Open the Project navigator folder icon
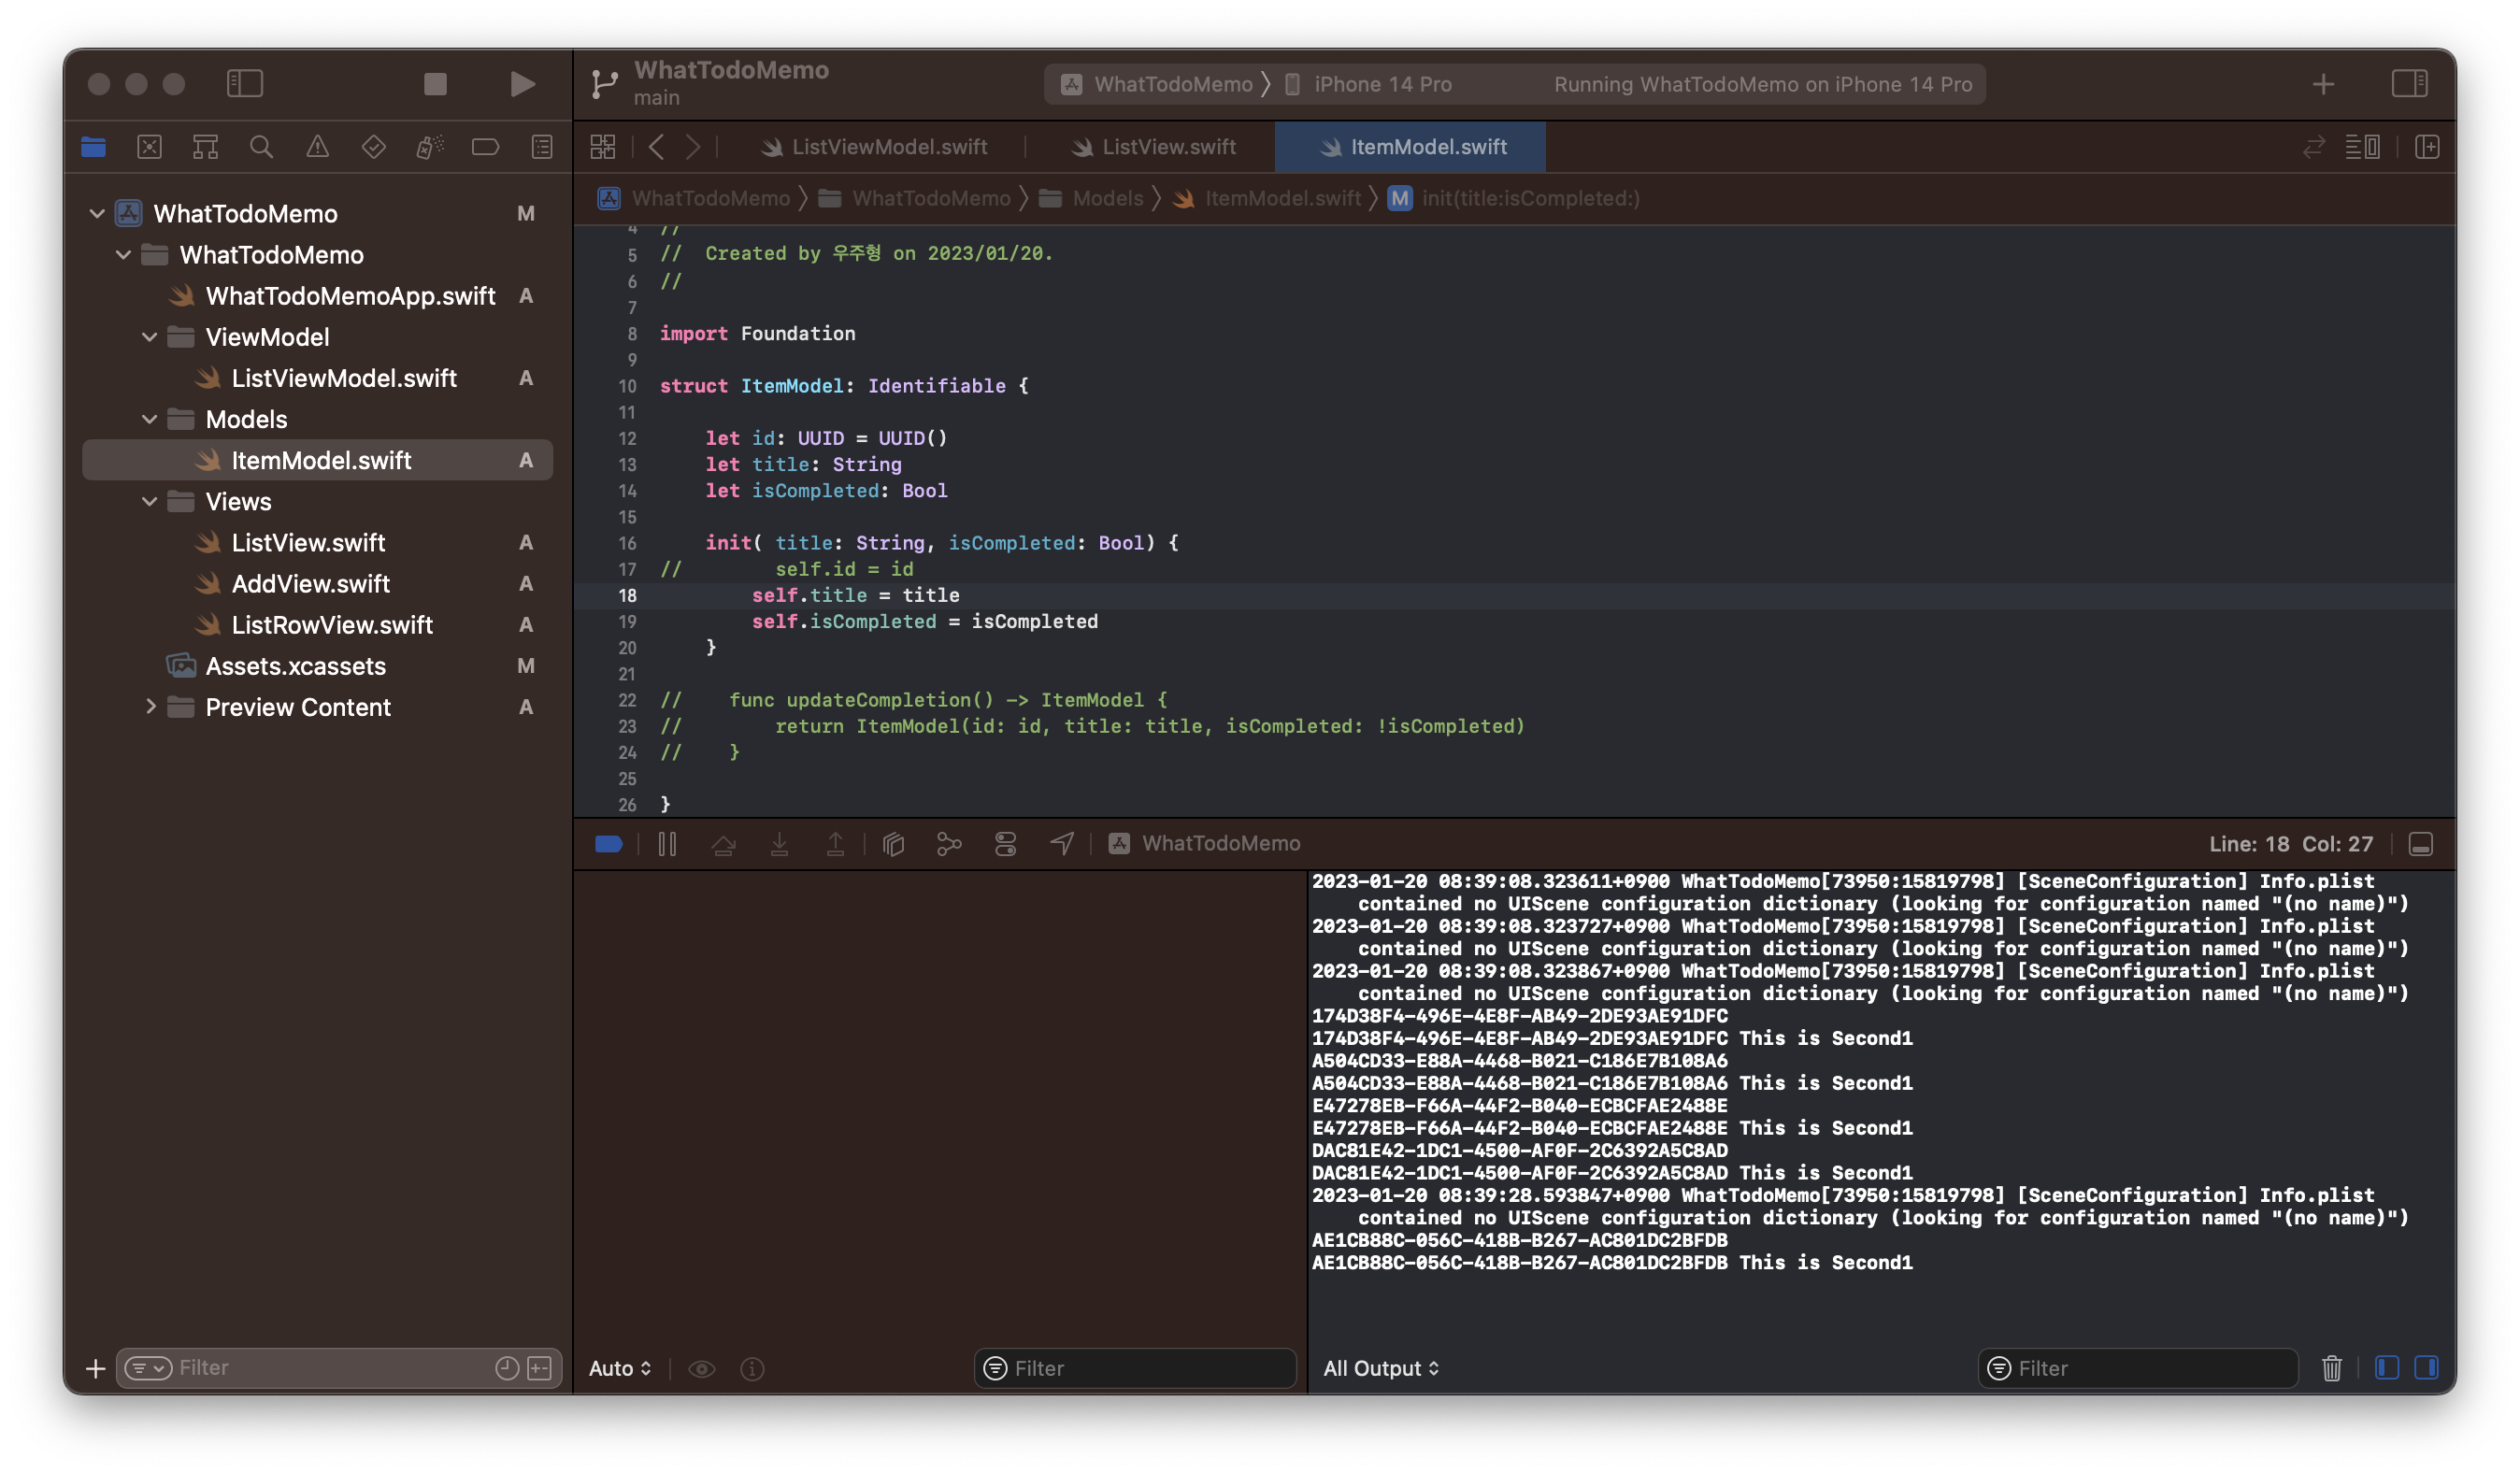 (x=94, y=147)
